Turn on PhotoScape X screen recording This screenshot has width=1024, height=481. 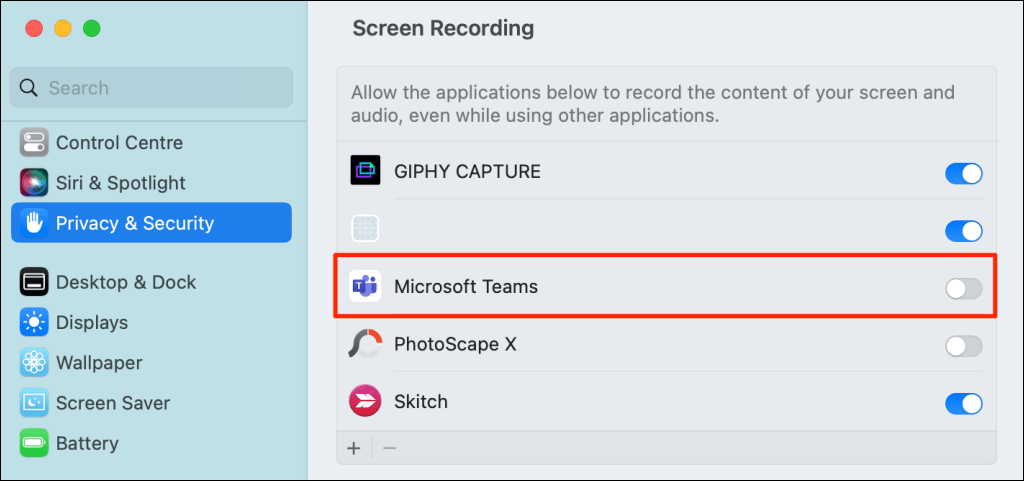point(963,346)
